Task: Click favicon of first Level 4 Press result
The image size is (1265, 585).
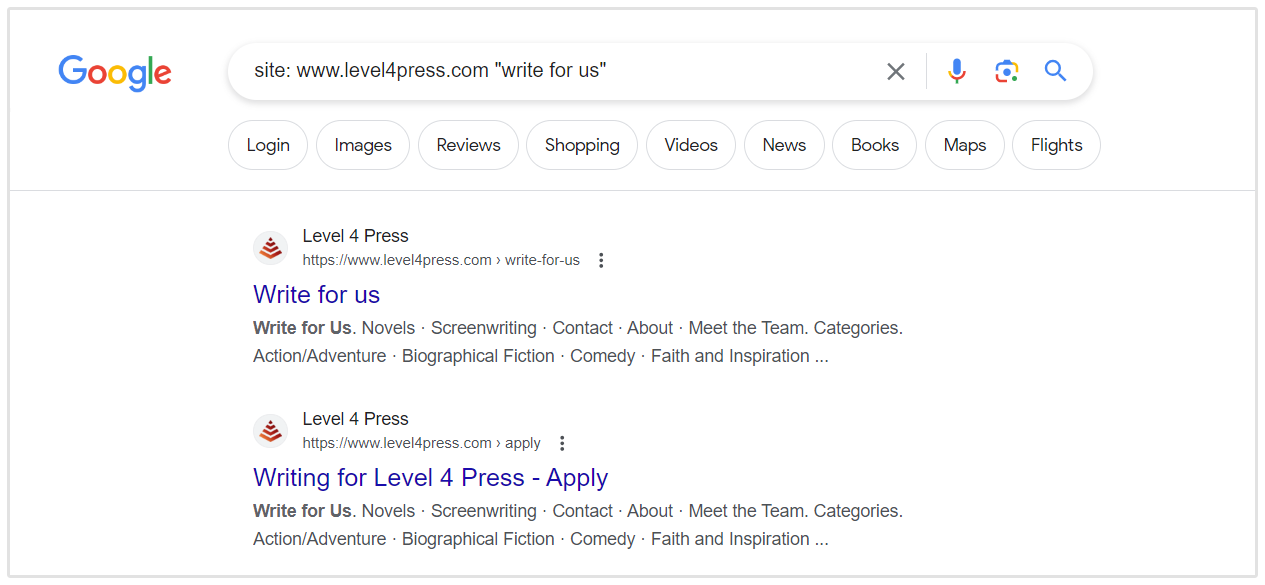Action: (270, 248)
